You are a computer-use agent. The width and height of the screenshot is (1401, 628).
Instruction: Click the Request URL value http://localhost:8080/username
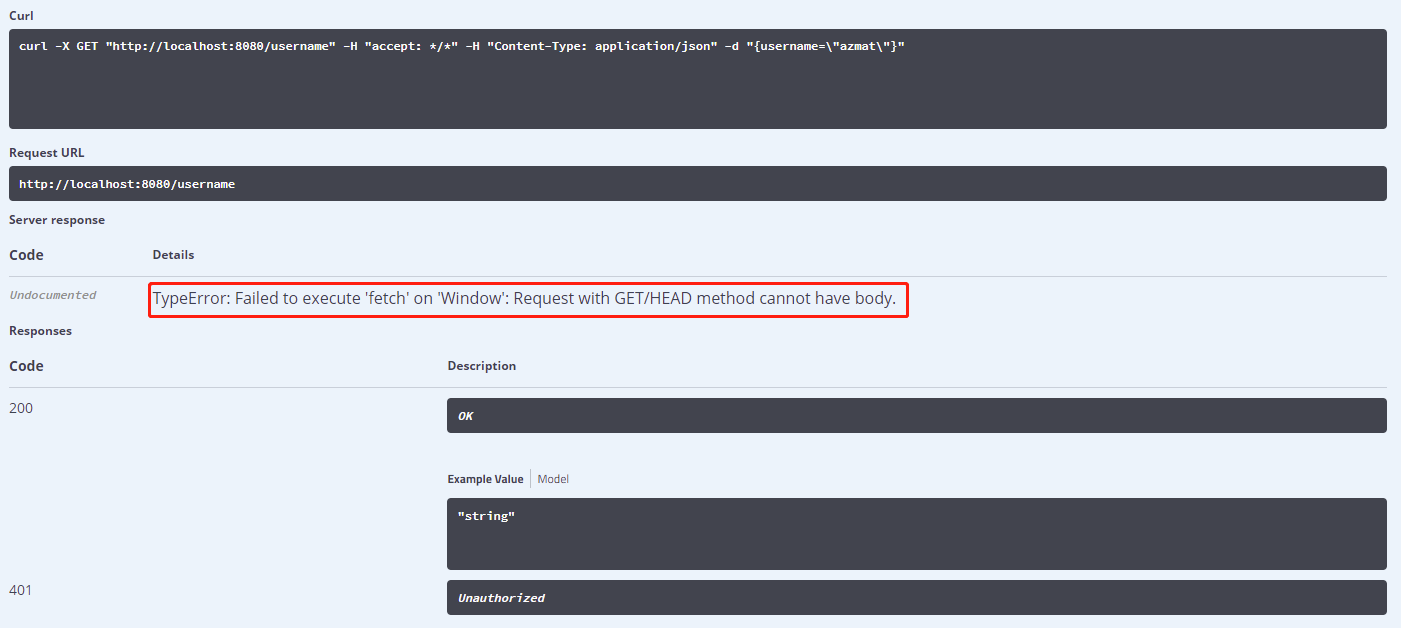click(698, 184)
